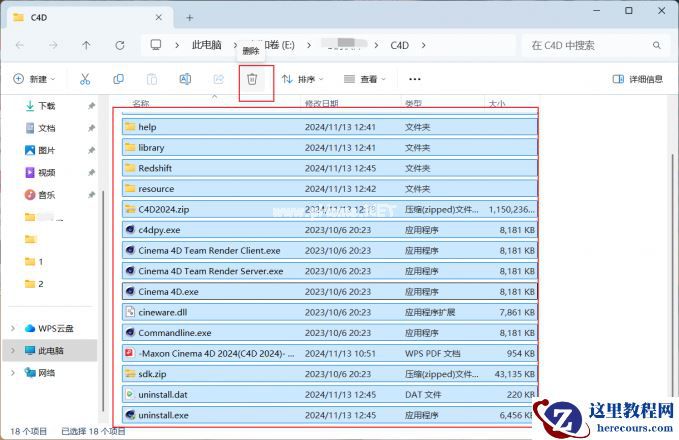Select sdk.zip file

click(330, 374)
